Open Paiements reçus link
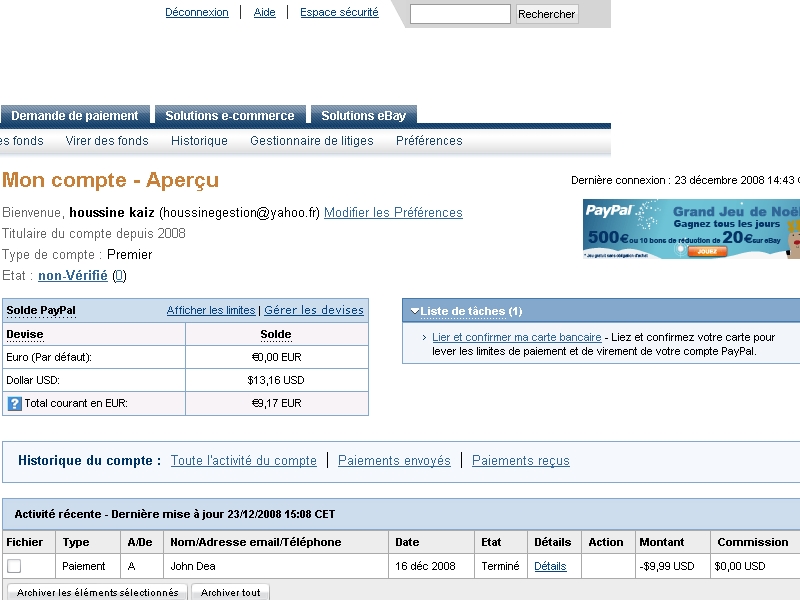Screen dimensions: 800x600 (520, 461)
